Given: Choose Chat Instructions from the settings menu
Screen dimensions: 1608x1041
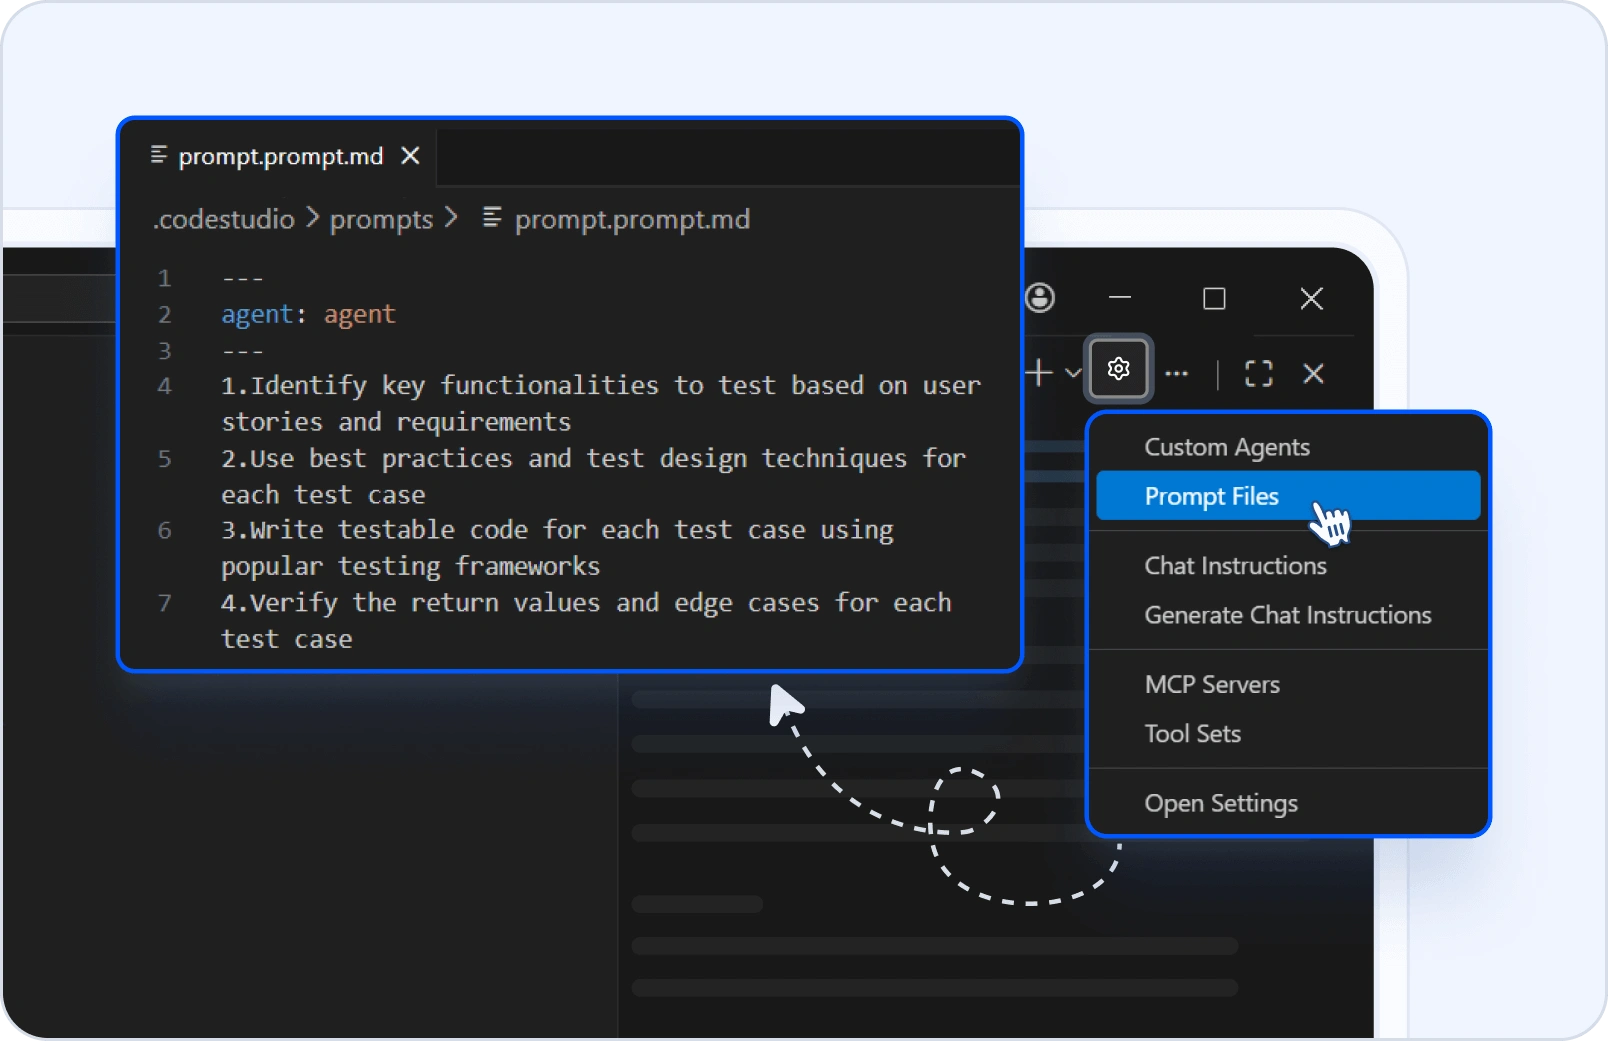Looking at the screenshot, I should pyautogui.click(x=1235, y=565).
